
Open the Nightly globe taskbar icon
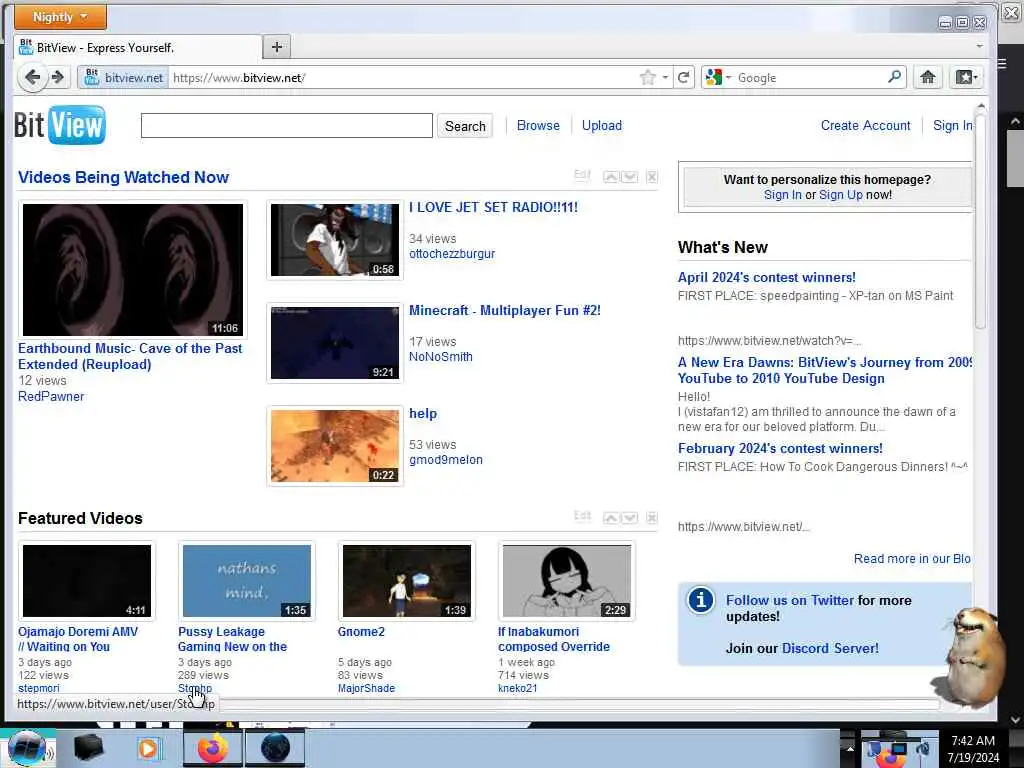click(x=275, y=748)
